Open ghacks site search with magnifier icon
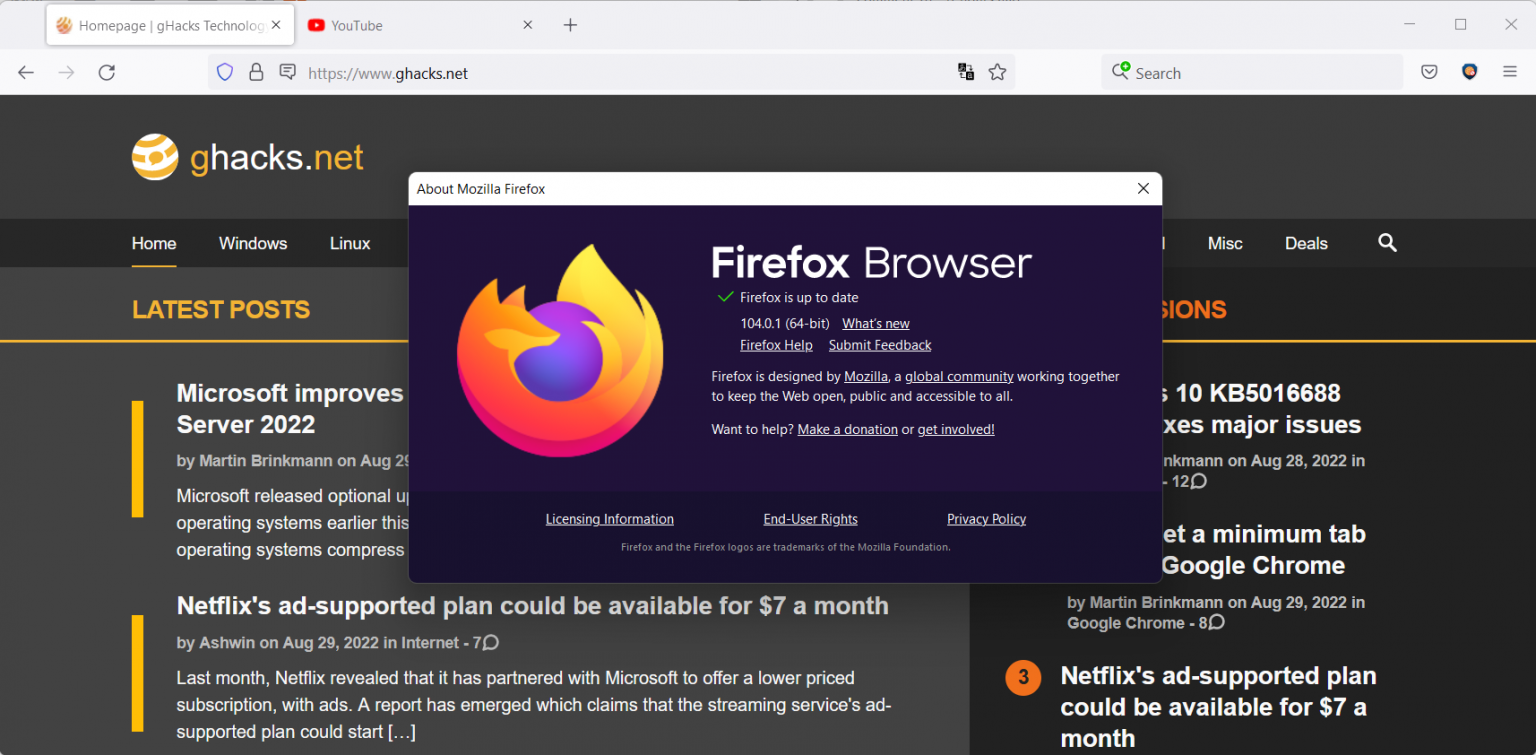 pos(1387,243)
